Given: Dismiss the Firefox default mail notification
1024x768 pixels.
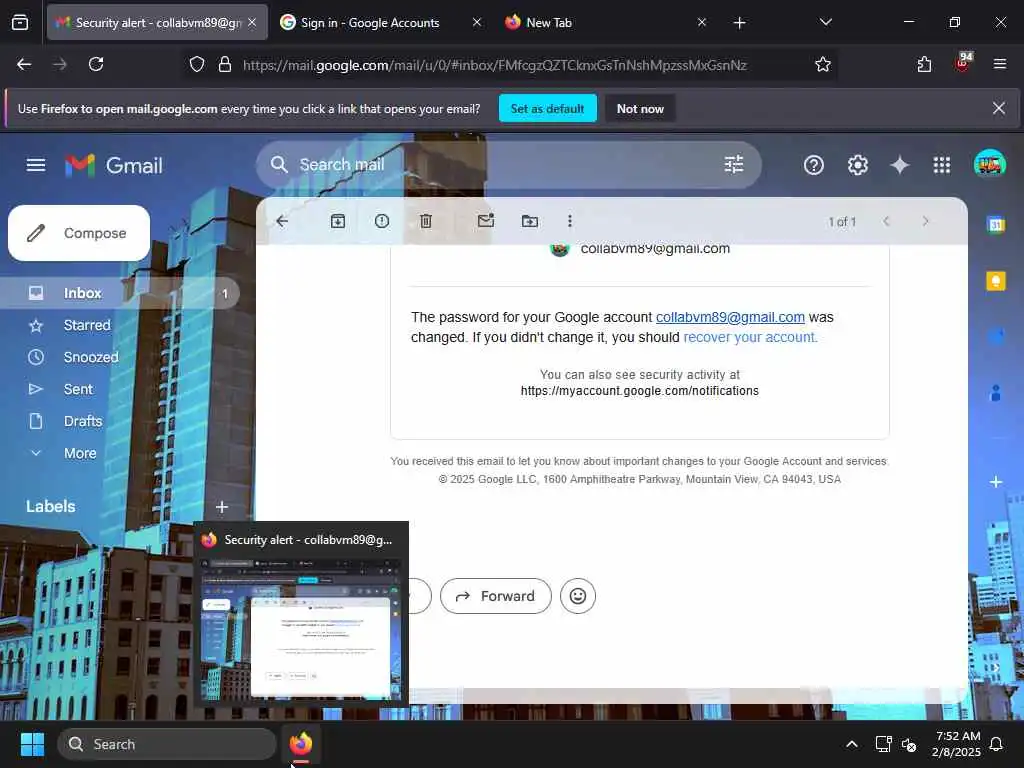Looking at the screenshot, I should [x=999, y=108].
